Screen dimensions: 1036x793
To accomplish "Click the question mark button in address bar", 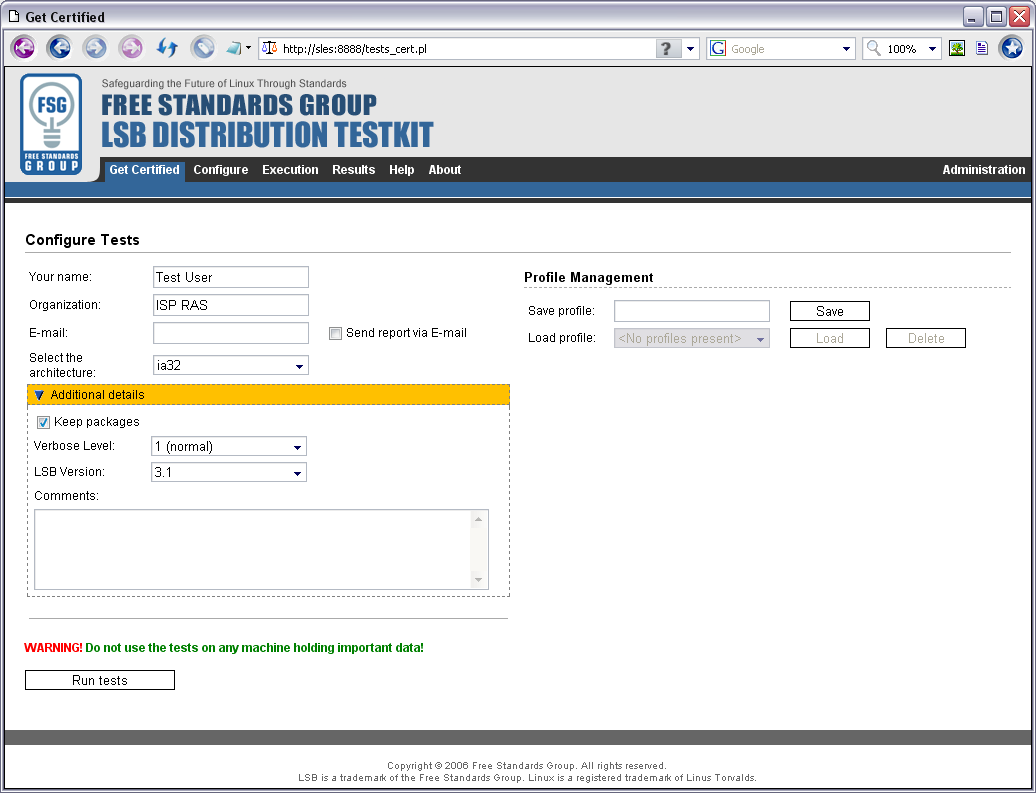I will click(x=667, y=48).
